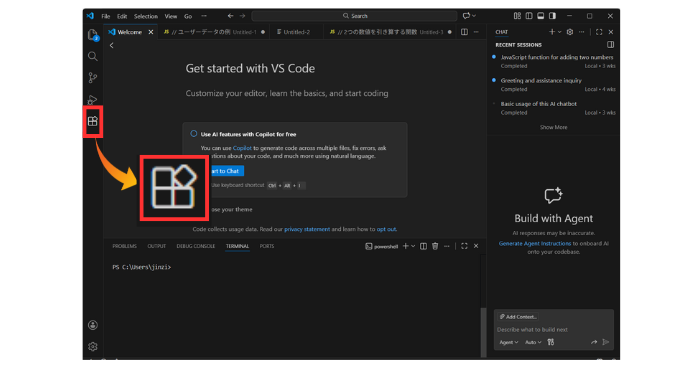Go back arrow on Welcome page
Image resolution: width=698 pixels, height=365 pixels.
pos(112,45)
